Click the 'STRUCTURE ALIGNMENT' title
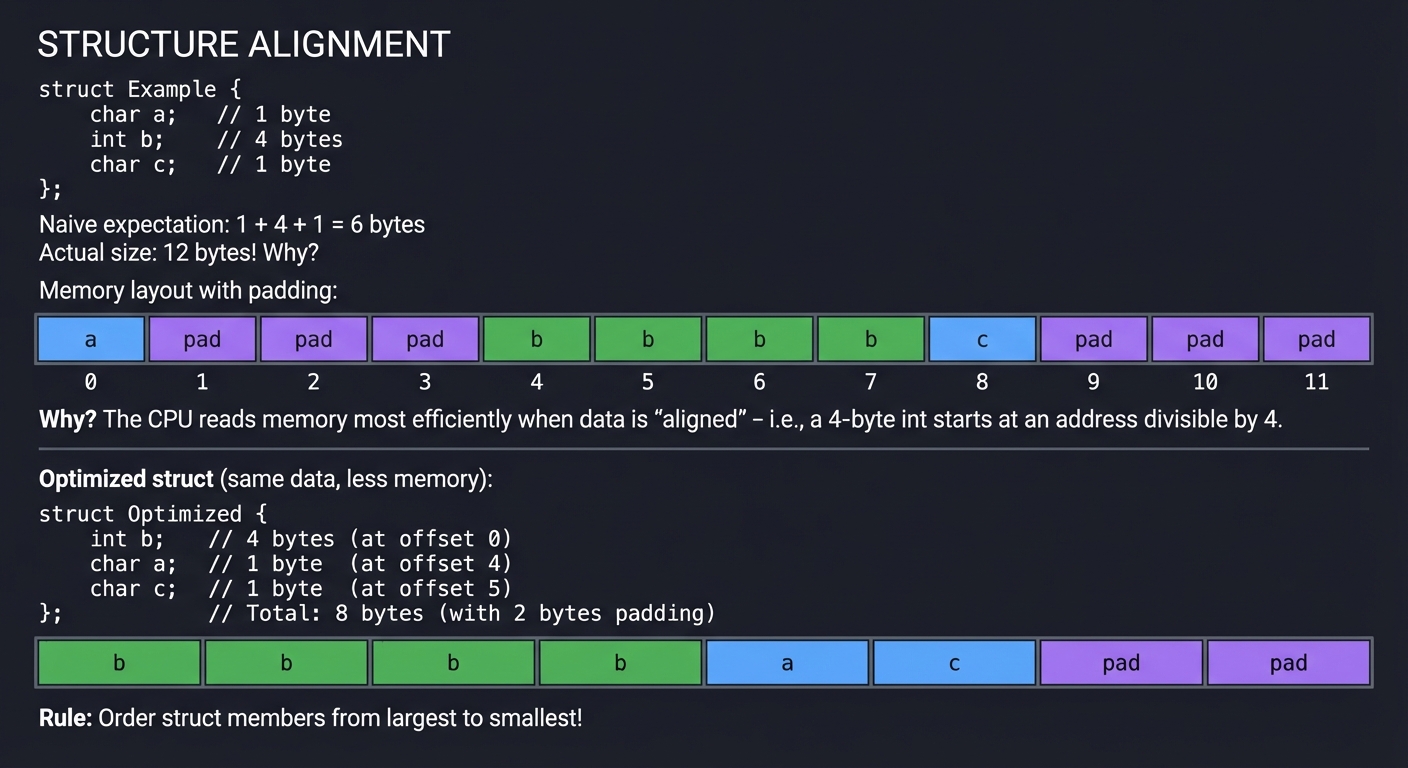Screen dimensions: 1408x768 (244, 45)
